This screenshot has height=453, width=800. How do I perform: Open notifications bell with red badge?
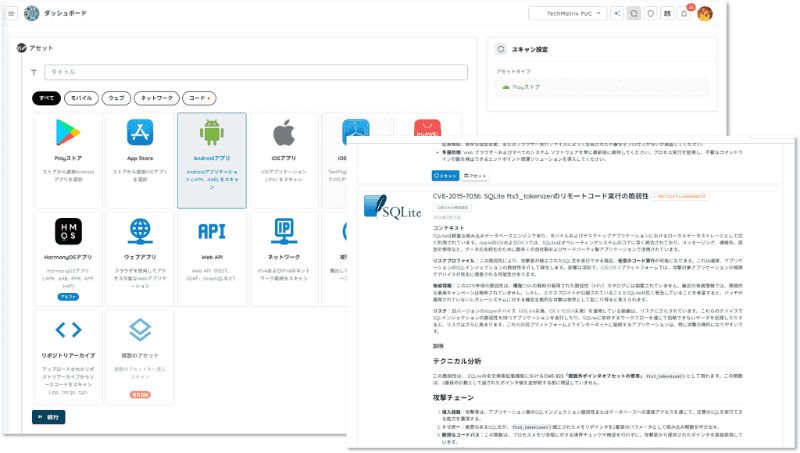tap(684, 14)
